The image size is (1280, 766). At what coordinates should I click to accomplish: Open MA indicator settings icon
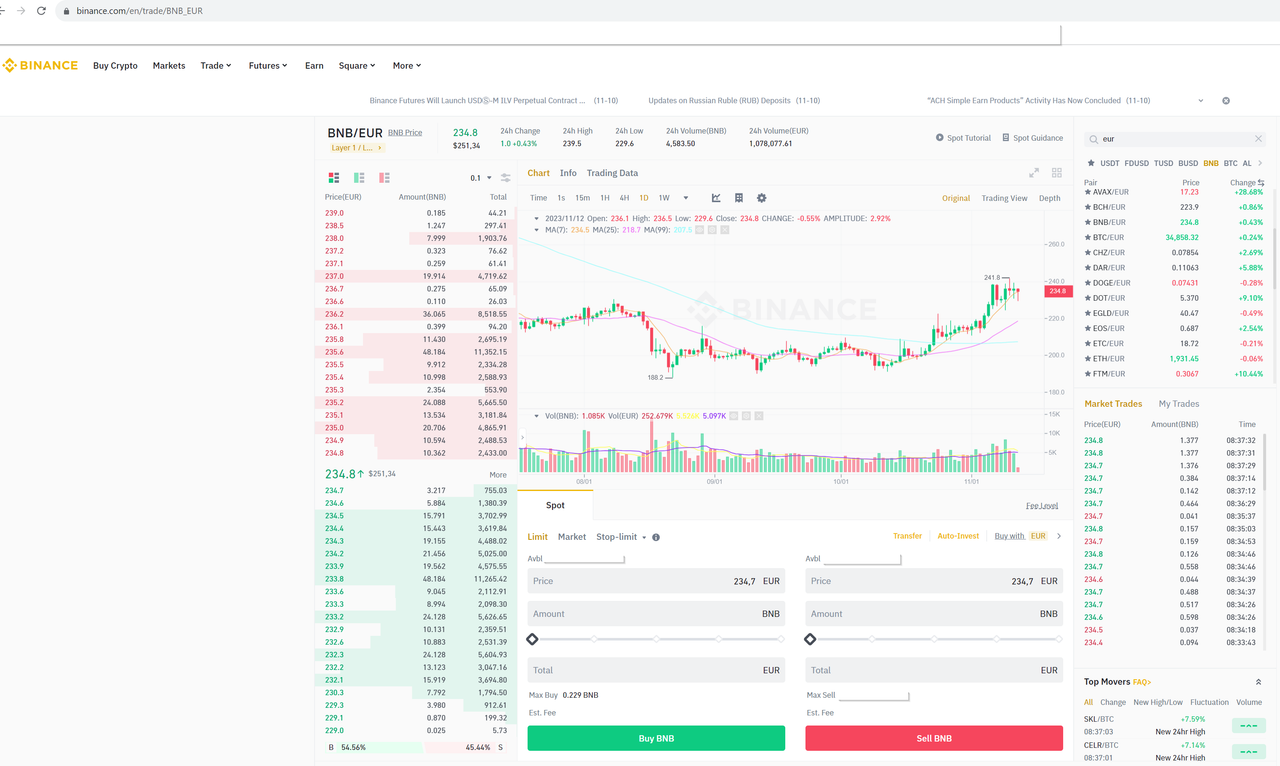tap(712, 230)
